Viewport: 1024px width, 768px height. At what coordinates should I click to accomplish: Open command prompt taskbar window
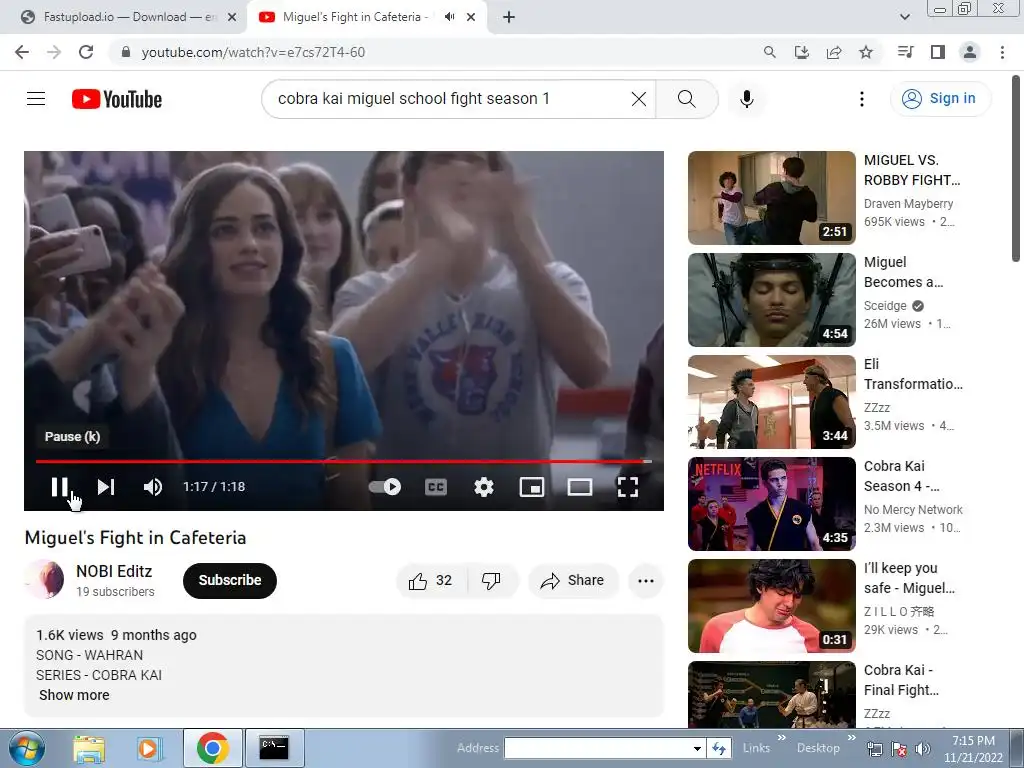pos(274,748)
